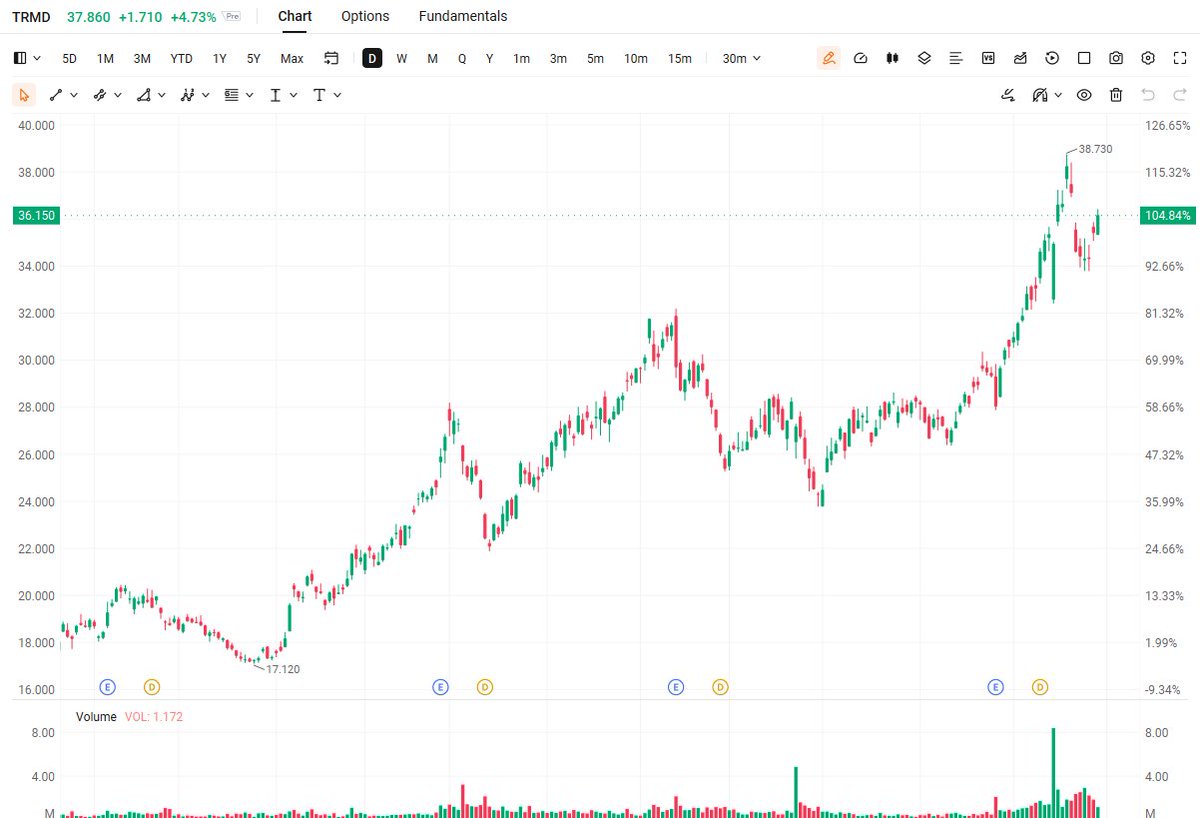Open the 30m interval dropdown

coord(741,58)
